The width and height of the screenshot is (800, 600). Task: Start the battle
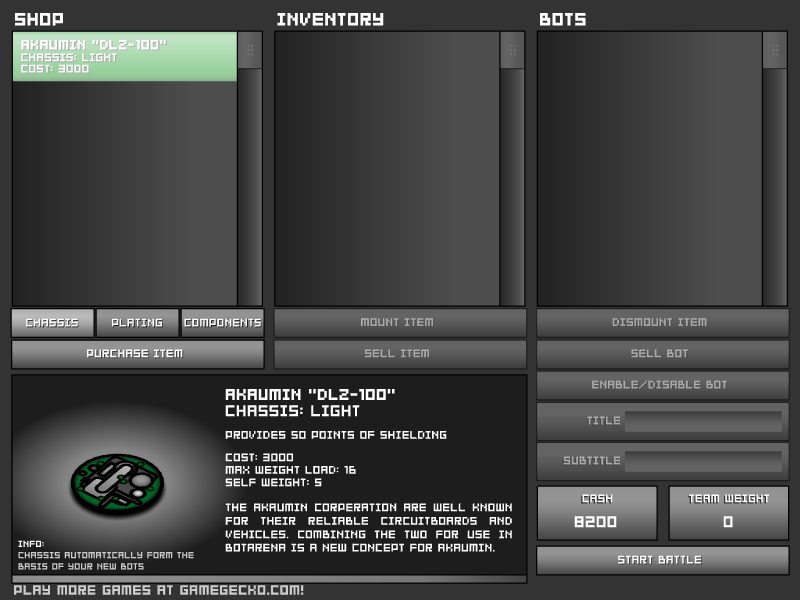coord(662,560)
